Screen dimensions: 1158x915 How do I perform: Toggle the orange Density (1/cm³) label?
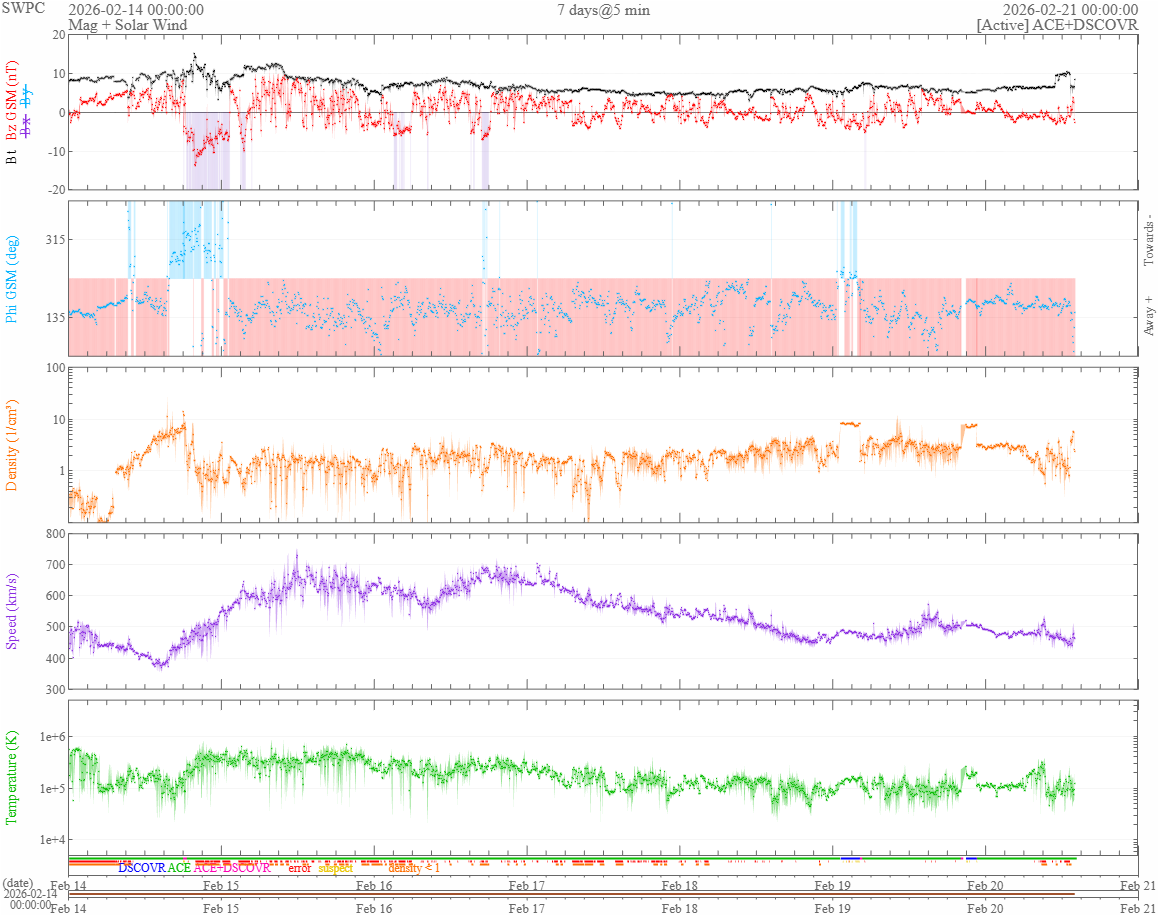(11, 446)
